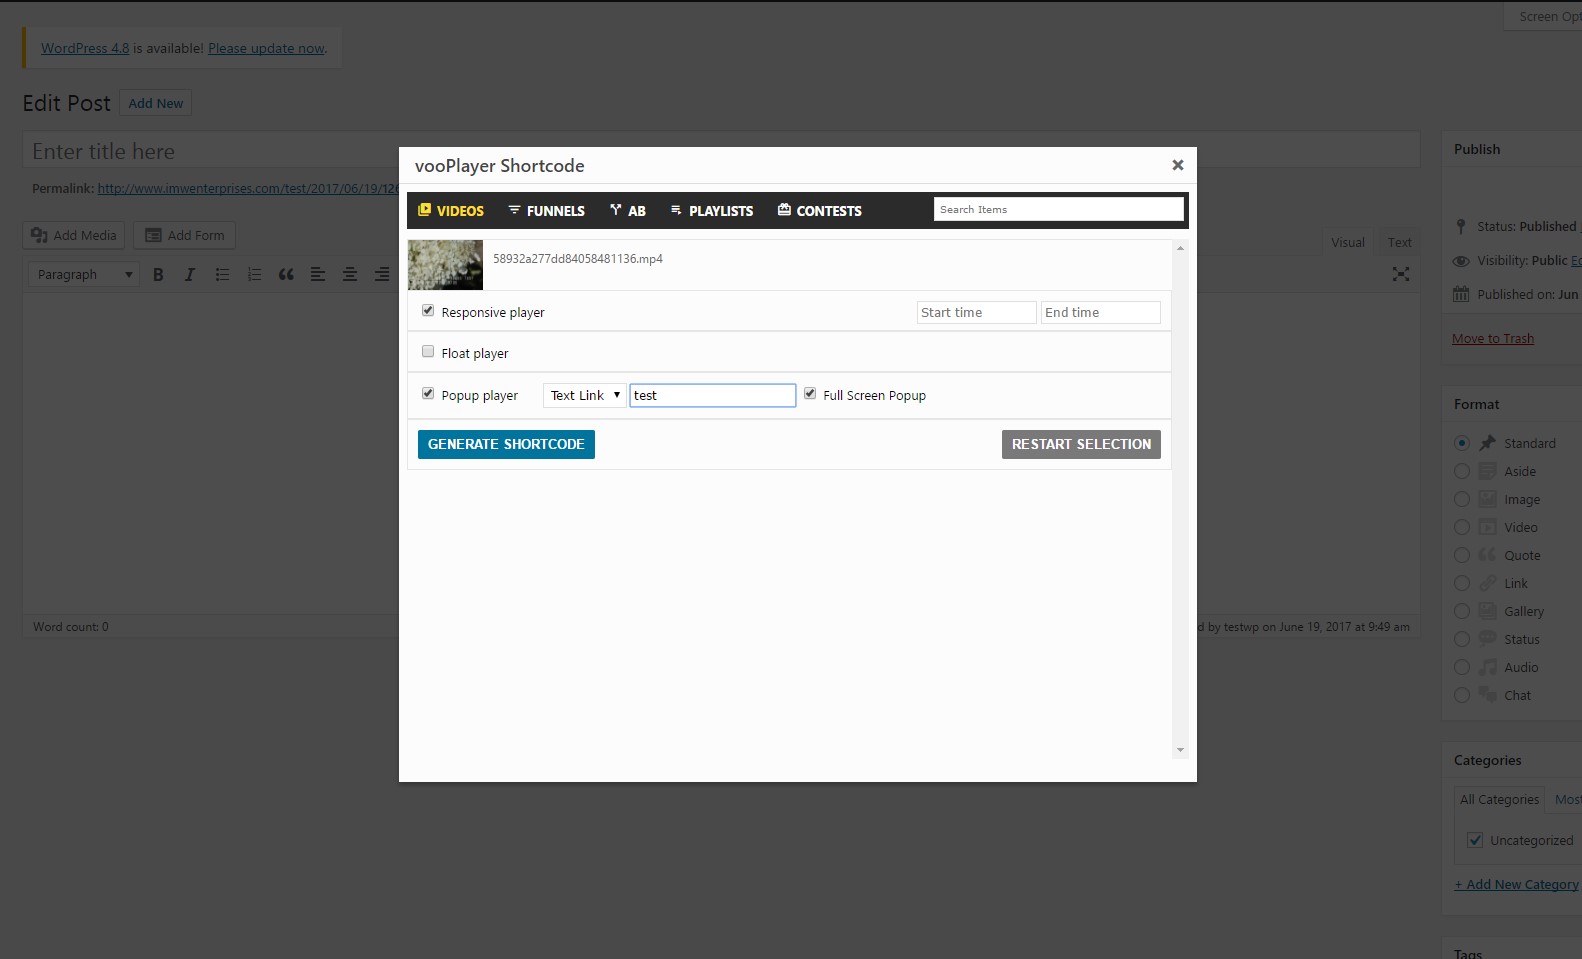
Task: Click the Italic formatting icon
Action: (190, 274)
